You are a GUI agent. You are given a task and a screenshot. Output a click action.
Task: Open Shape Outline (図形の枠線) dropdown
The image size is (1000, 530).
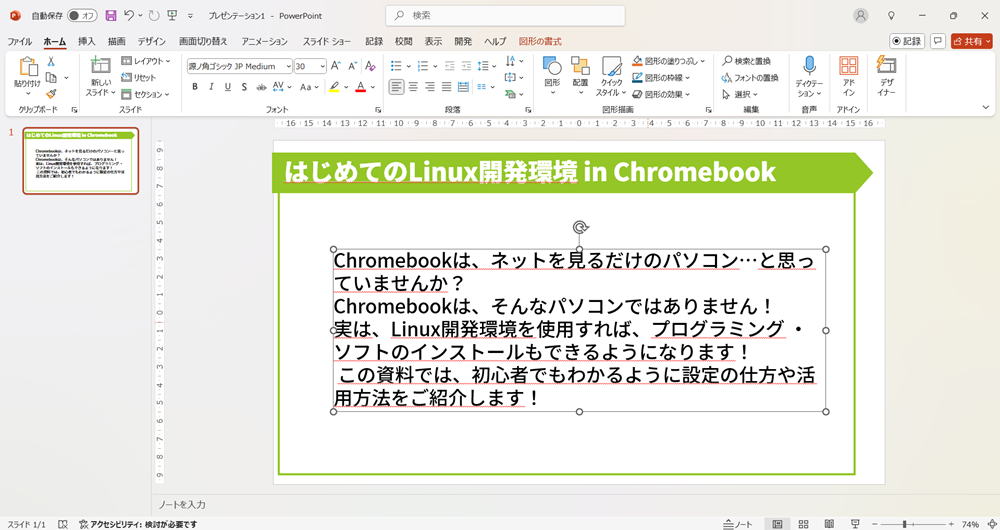tap(661, 78)
